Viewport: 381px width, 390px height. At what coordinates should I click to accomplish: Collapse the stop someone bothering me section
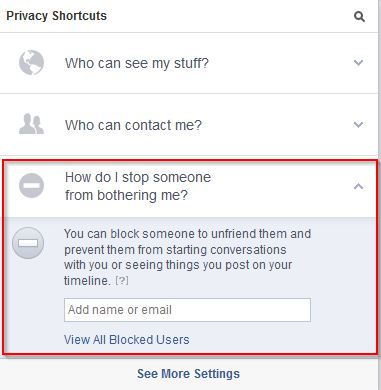[358, 186]
